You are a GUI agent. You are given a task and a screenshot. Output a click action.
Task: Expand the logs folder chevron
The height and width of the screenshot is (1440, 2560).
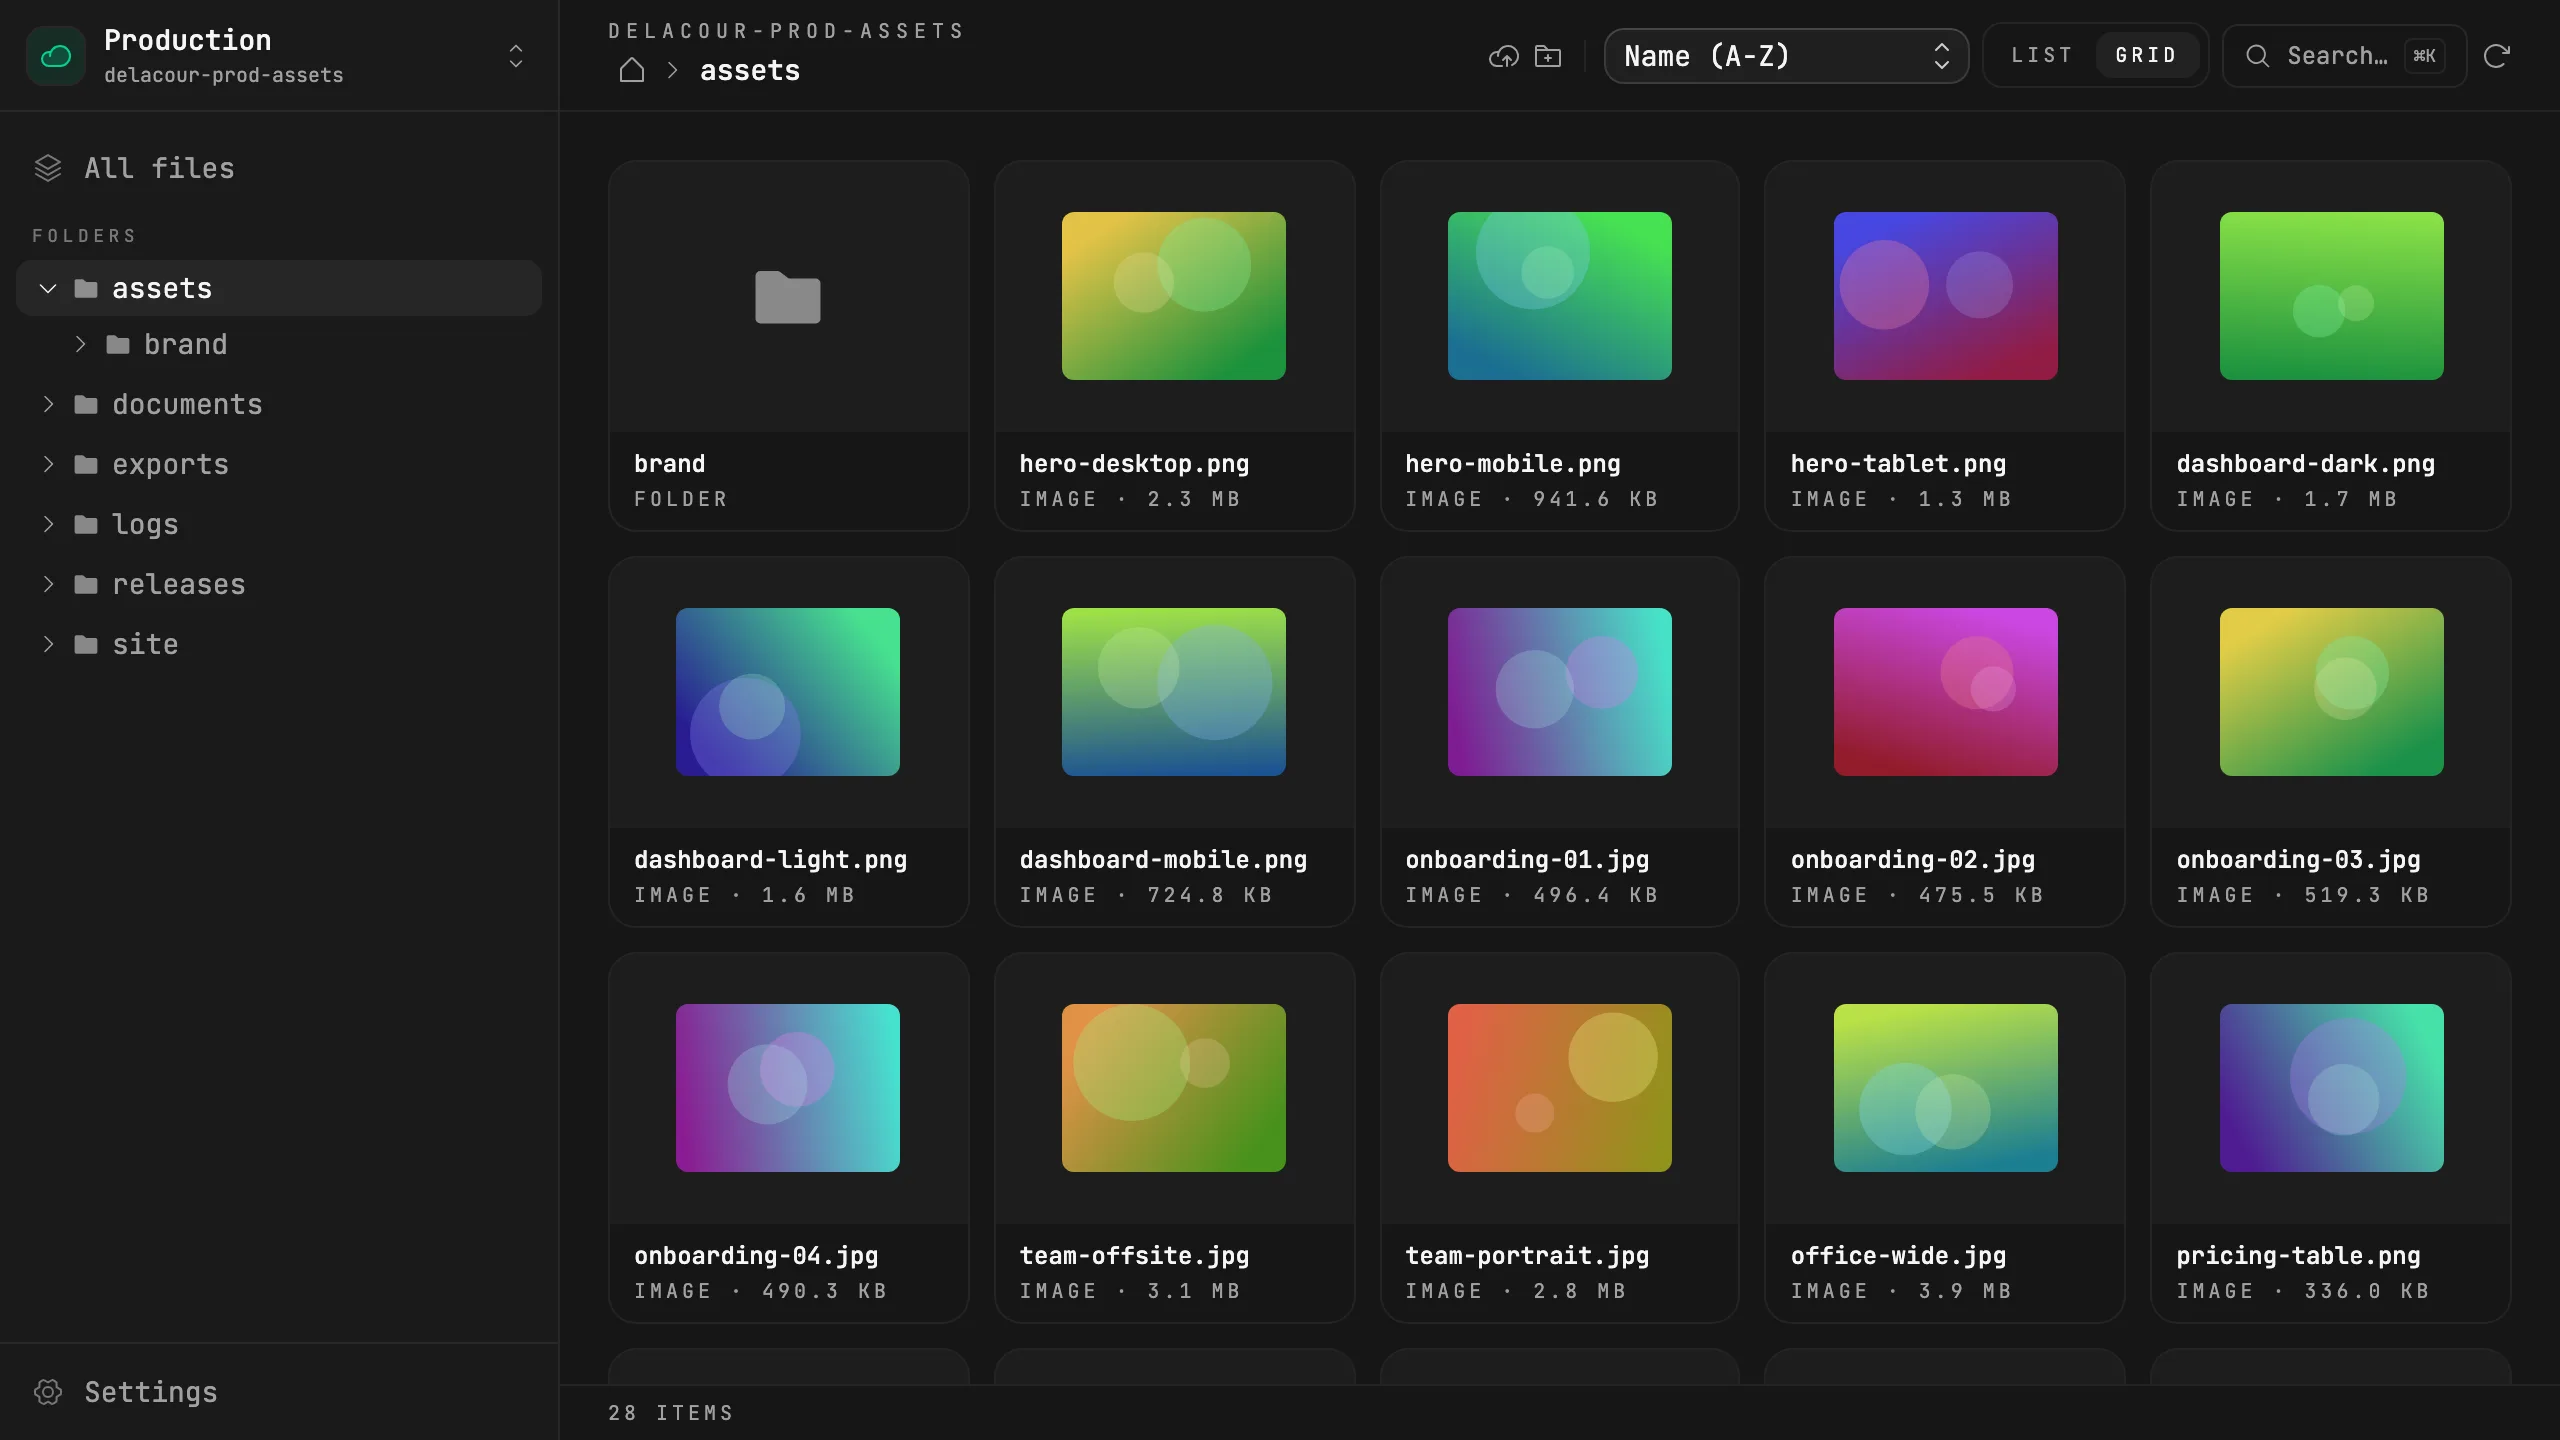click(48, 524)
